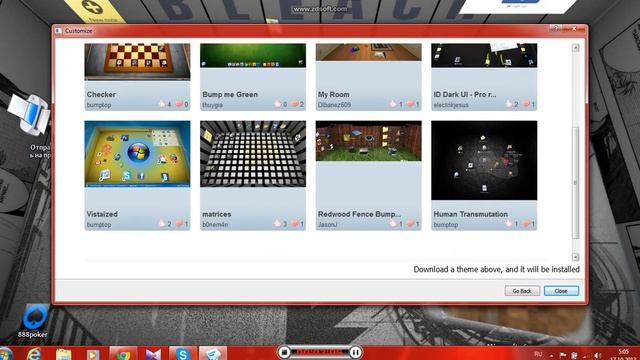Image resolution: width=640 pixels, height=360 pixels.
Task: Click the theme list scrollbar thumb
Action: tap(575, 182)
